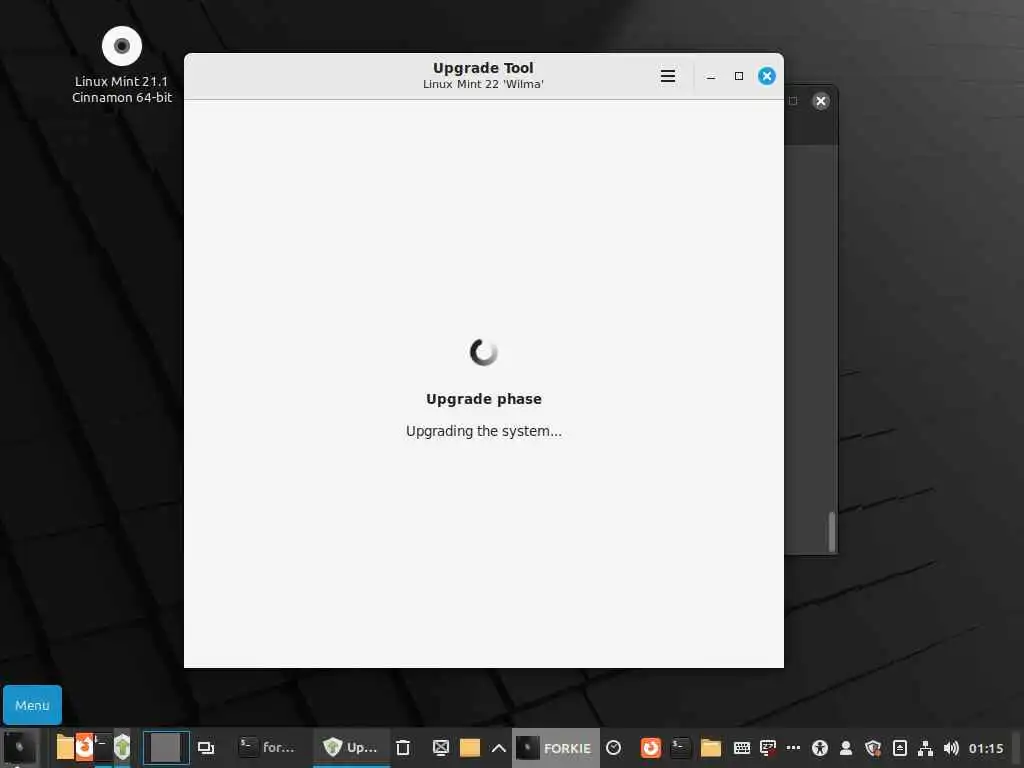Close the Upgrade Tool window
1024x768 pixels.
pos(767,76)
